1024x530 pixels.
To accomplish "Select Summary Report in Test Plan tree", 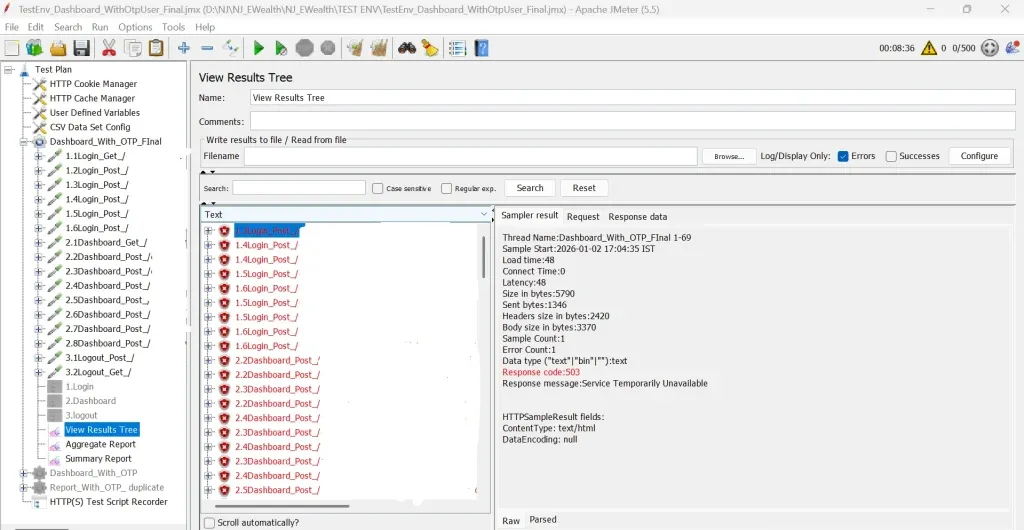I will (98, 459).
